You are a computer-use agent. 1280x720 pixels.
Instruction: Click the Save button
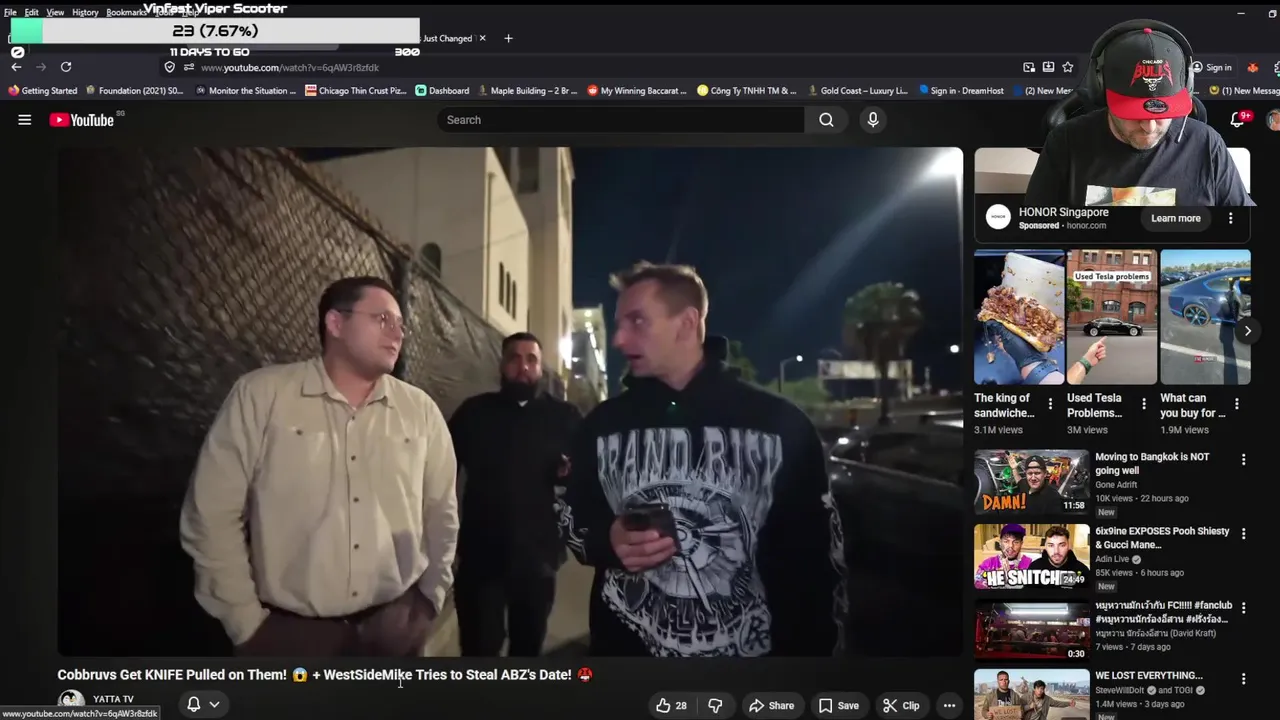[838, 705]
